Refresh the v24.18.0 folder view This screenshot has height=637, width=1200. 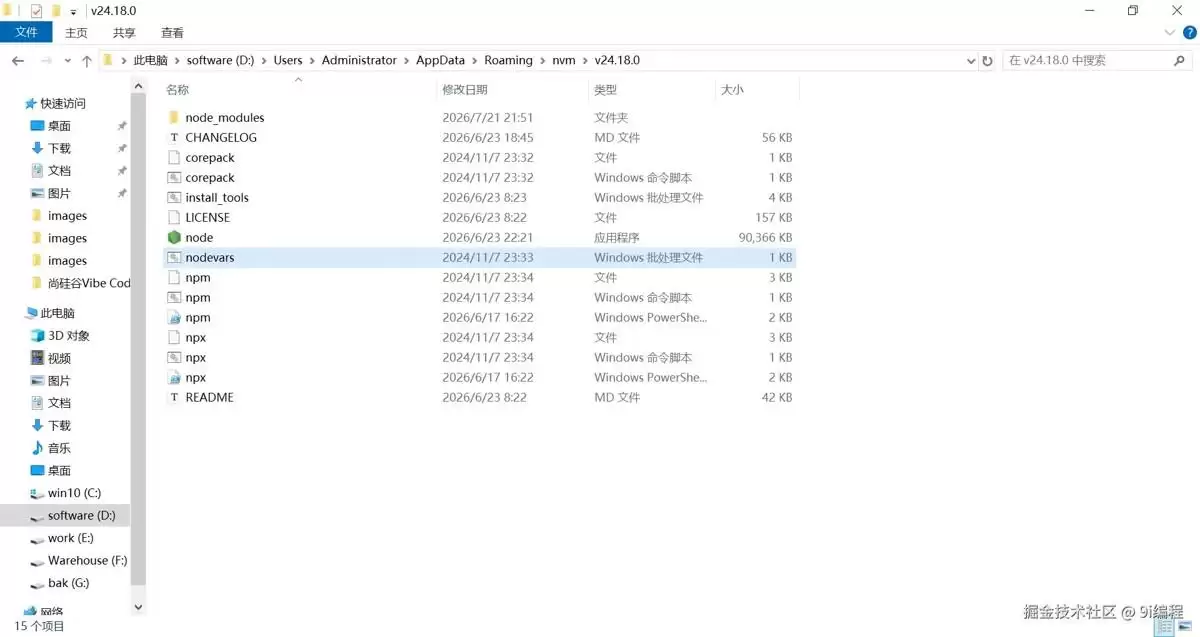pyautogui.click(x=988, y=61)
